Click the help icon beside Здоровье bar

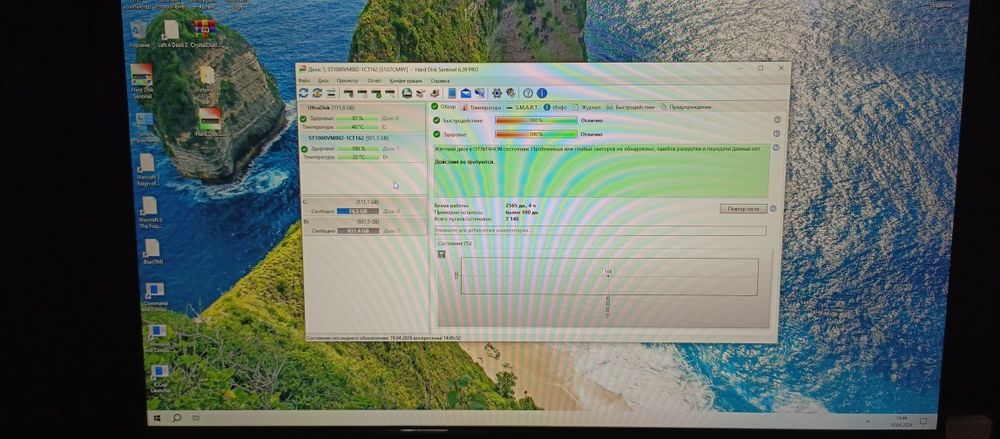777,133
